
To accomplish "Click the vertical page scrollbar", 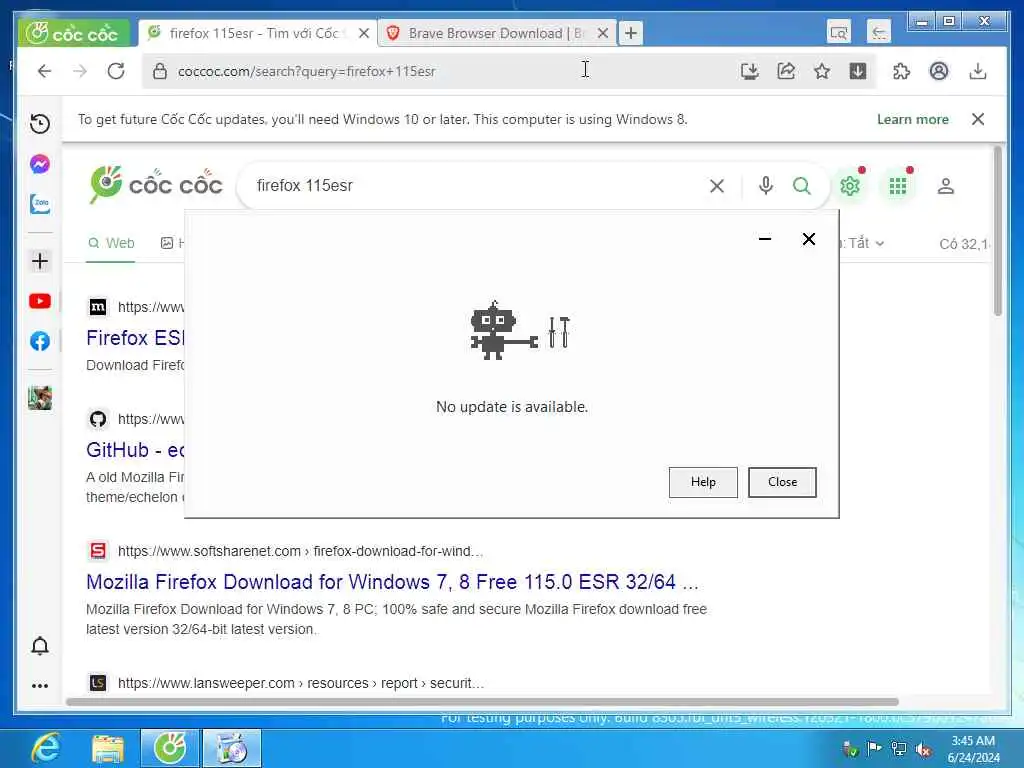I will click(x=997, y=232).
